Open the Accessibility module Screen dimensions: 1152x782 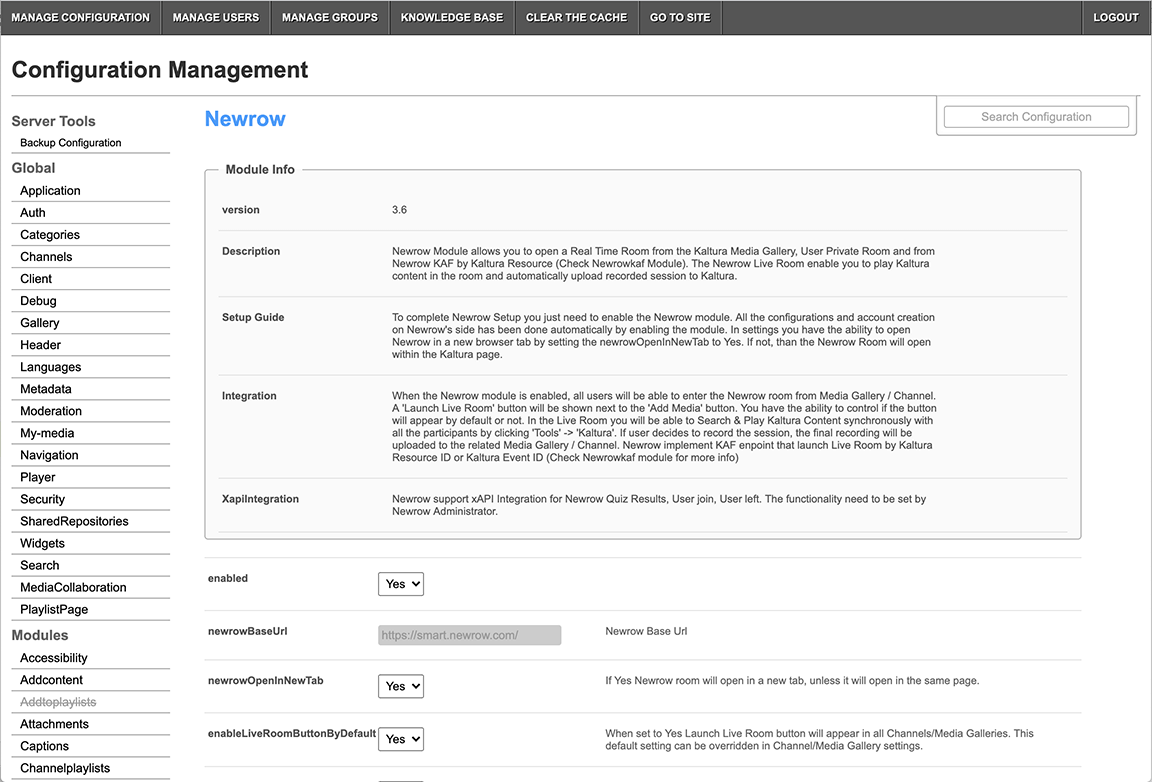click(54, 658)
